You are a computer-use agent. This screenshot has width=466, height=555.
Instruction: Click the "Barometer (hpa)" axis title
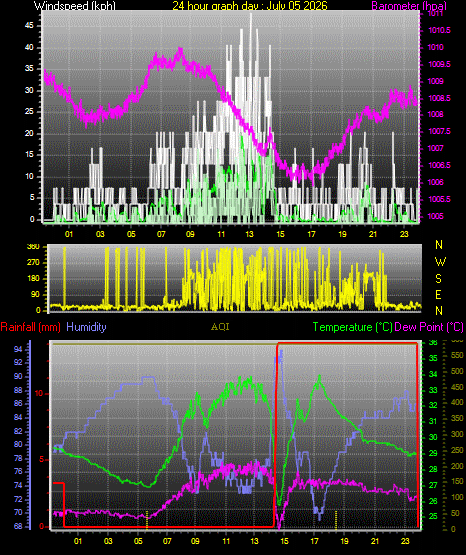(x=409, y=6)
